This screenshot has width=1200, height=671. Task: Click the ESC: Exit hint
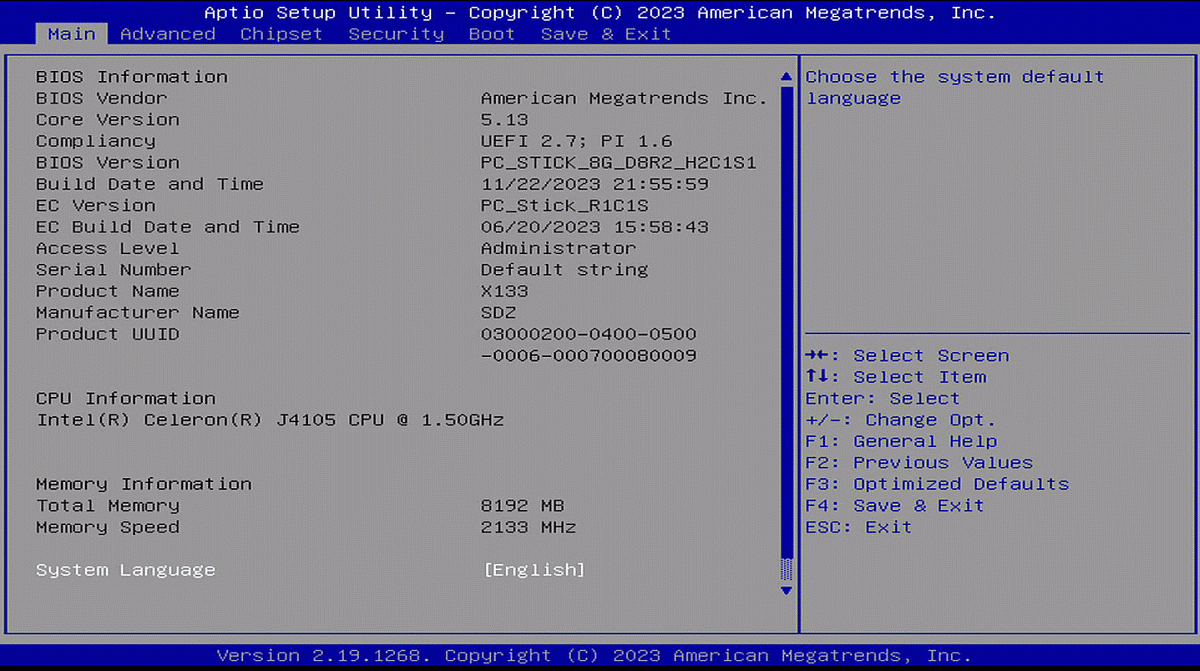coord(858,527)
